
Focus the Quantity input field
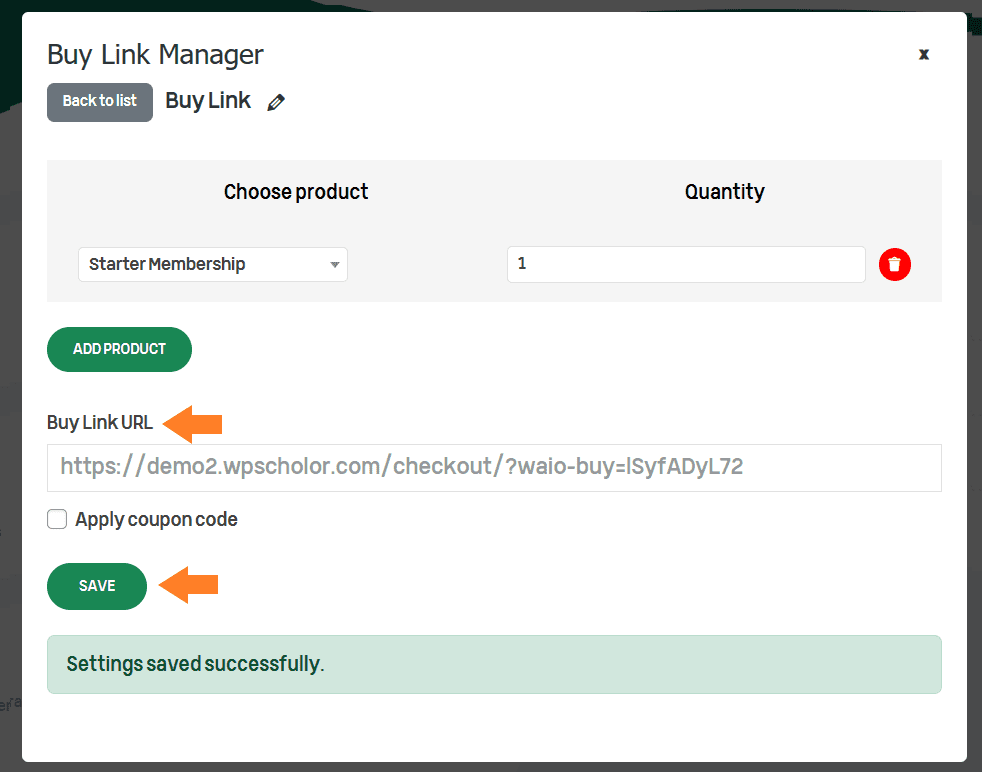tap(686, 264)
